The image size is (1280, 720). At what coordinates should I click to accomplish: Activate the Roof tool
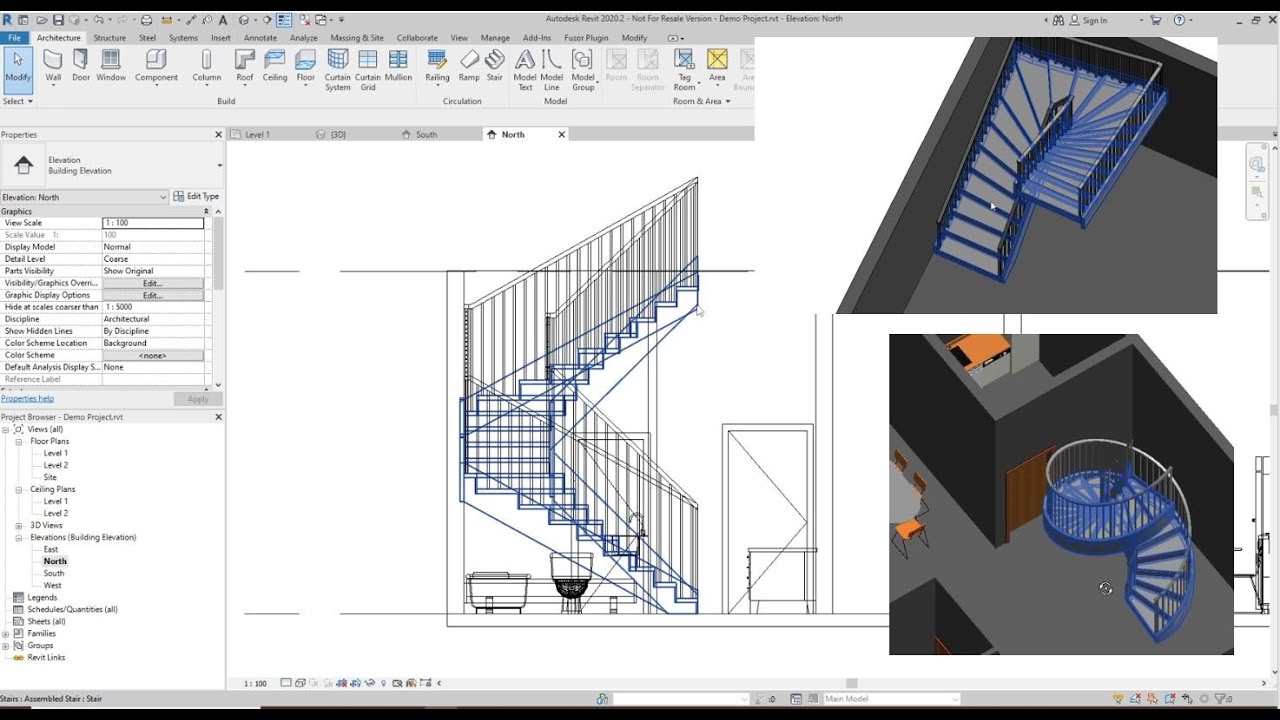[245, 66]
